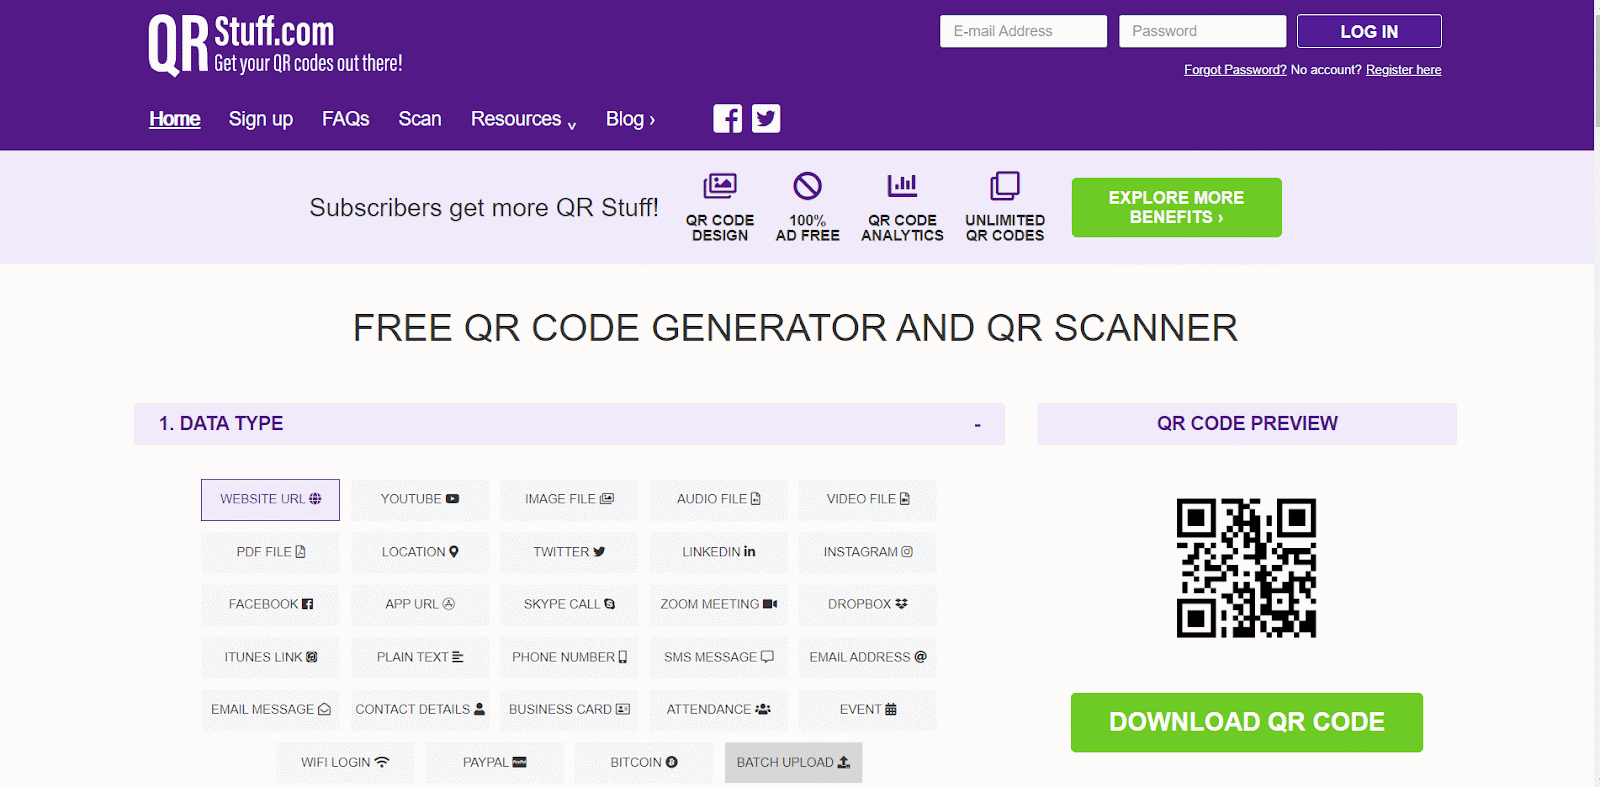Viewport: 1600px width, 787px height.
Task: Select the Website URL data type
Action: click(x=270, y=500)
